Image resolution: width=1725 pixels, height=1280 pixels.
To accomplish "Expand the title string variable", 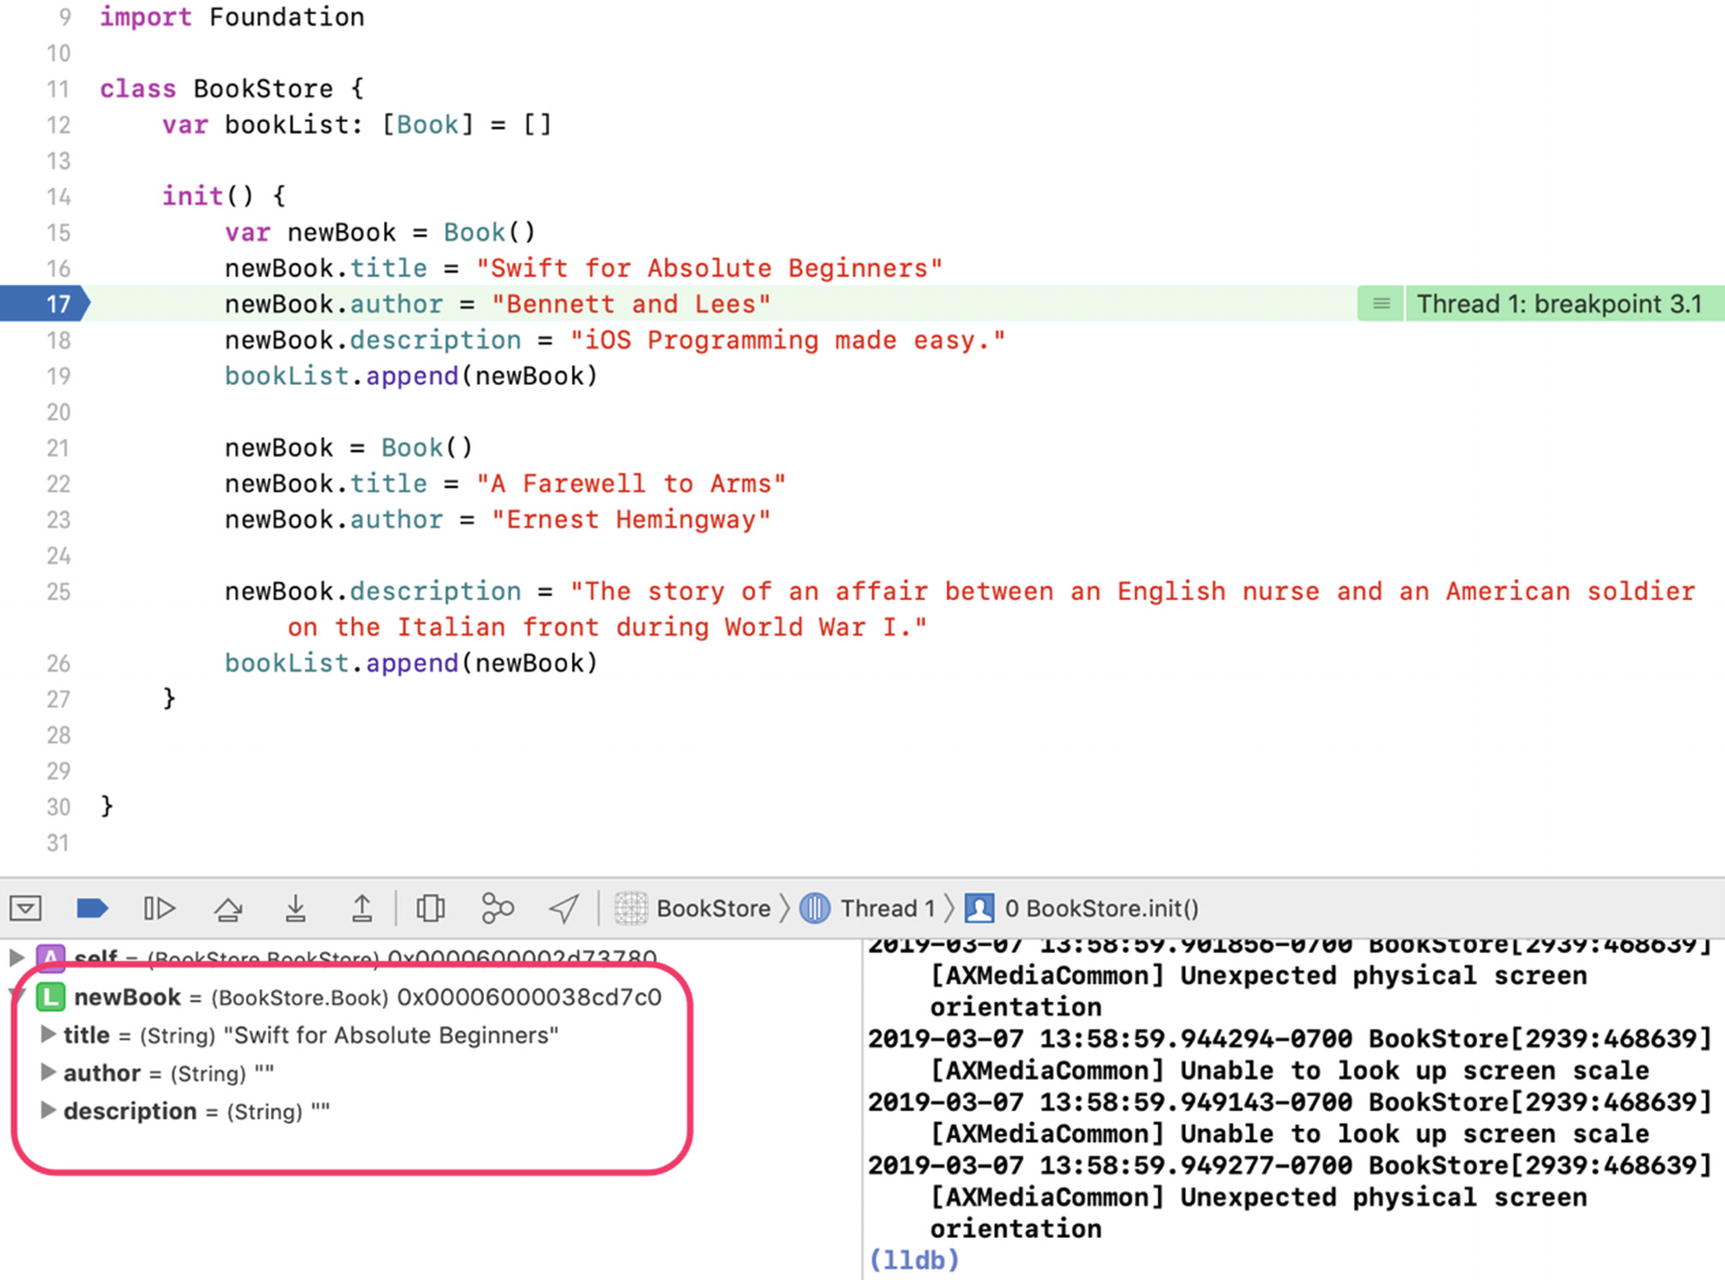I will click(x=47, y=1035).
